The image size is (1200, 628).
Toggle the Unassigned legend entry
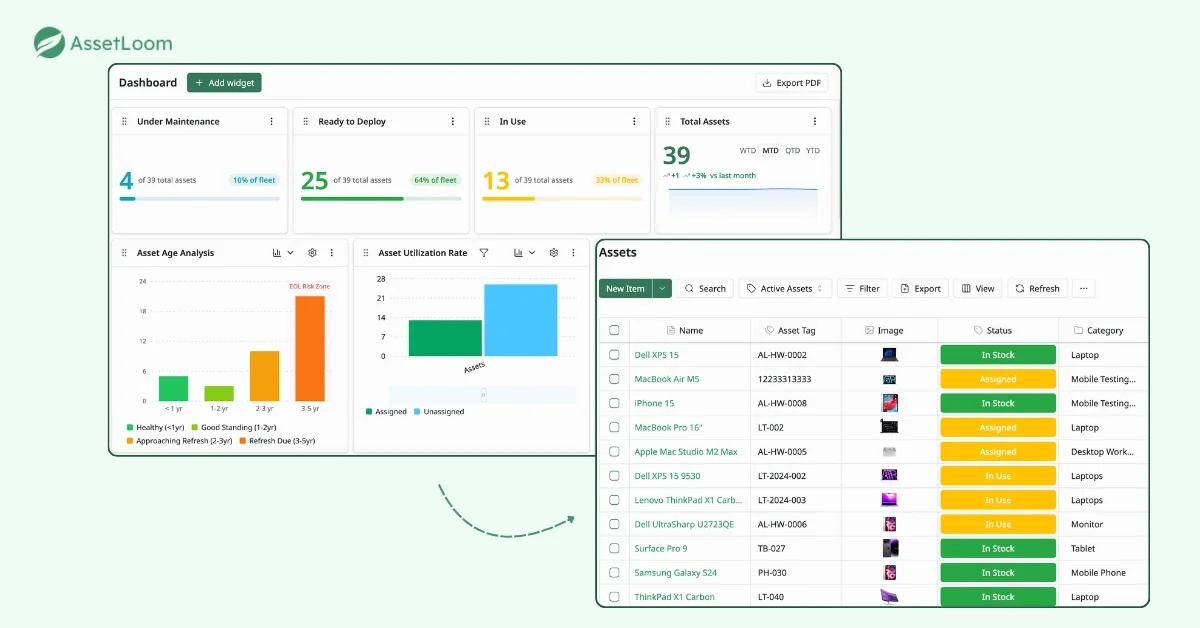pos(439,411)
